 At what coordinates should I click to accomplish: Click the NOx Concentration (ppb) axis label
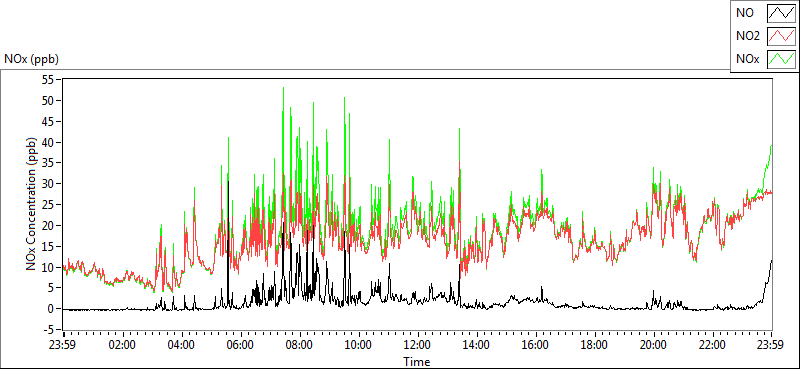31,203
